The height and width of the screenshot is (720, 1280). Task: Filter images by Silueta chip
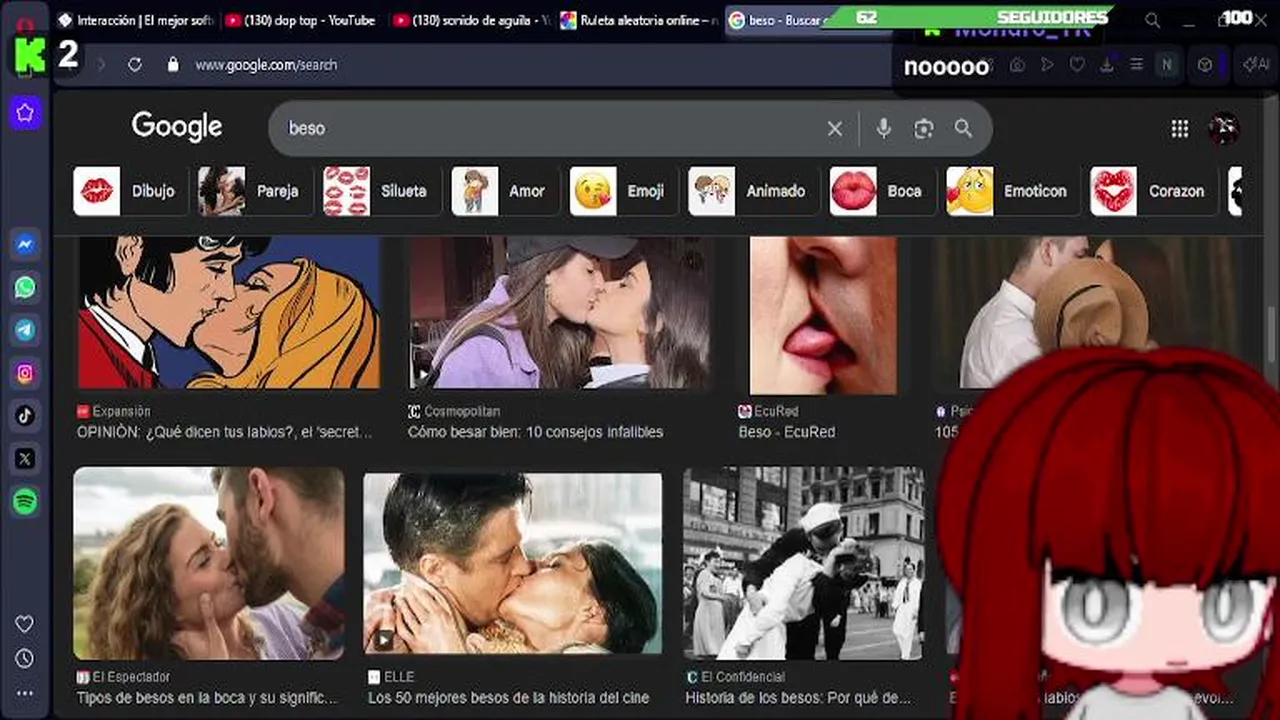[379, 191]
